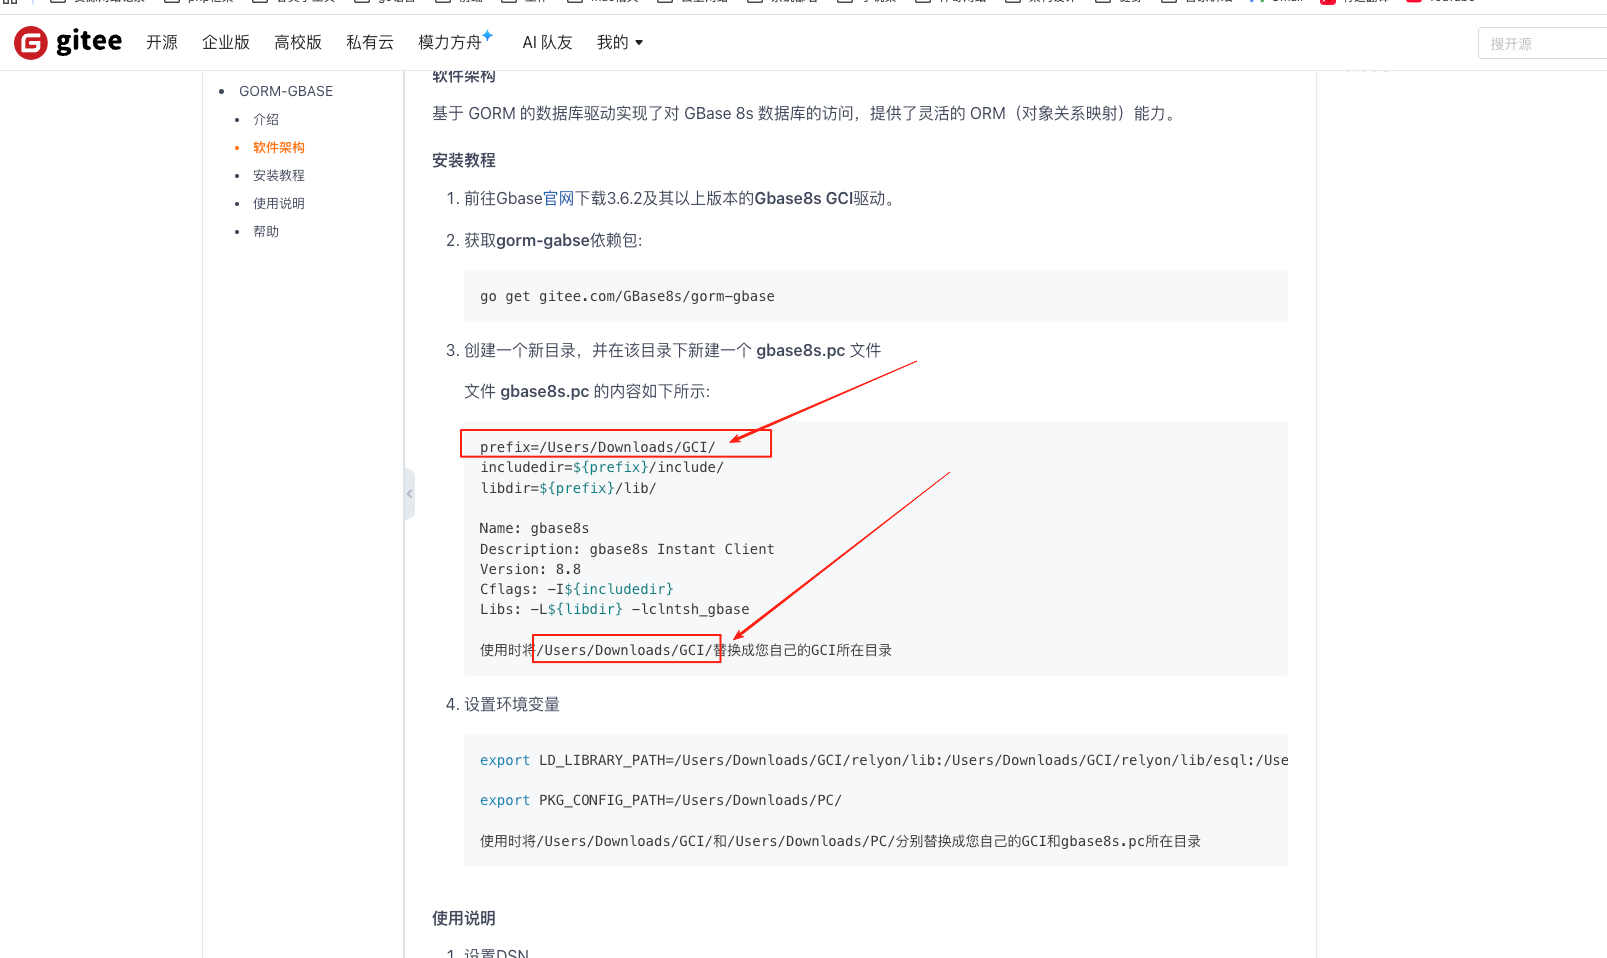Image resolution: width=1607 pixels, height=958 pixels.
Task: Select GORM-GBASE in the sidebar outline
Action: (x=286, y=91)
